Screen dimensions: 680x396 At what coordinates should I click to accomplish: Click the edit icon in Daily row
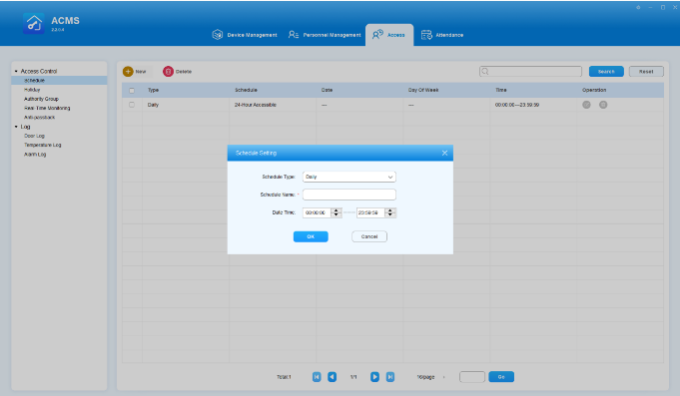586,105
